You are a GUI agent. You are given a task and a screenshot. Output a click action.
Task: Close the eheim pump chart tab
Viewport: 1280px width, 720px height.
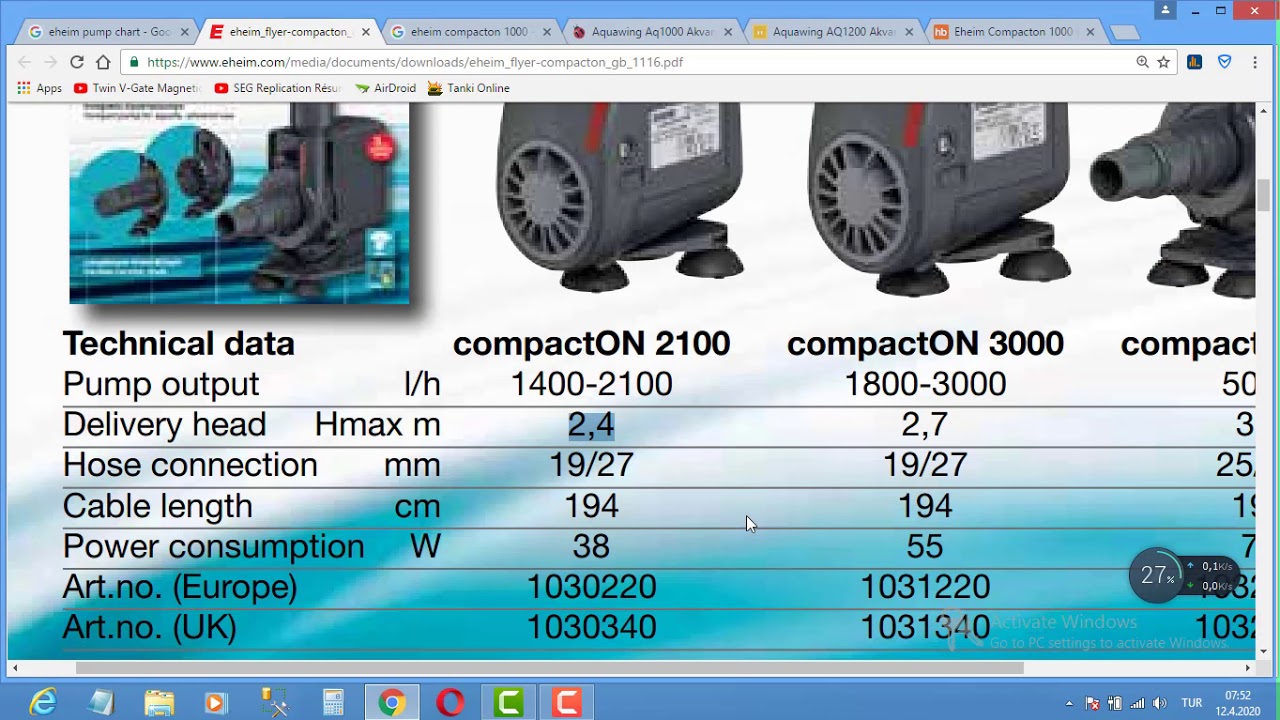184,32
